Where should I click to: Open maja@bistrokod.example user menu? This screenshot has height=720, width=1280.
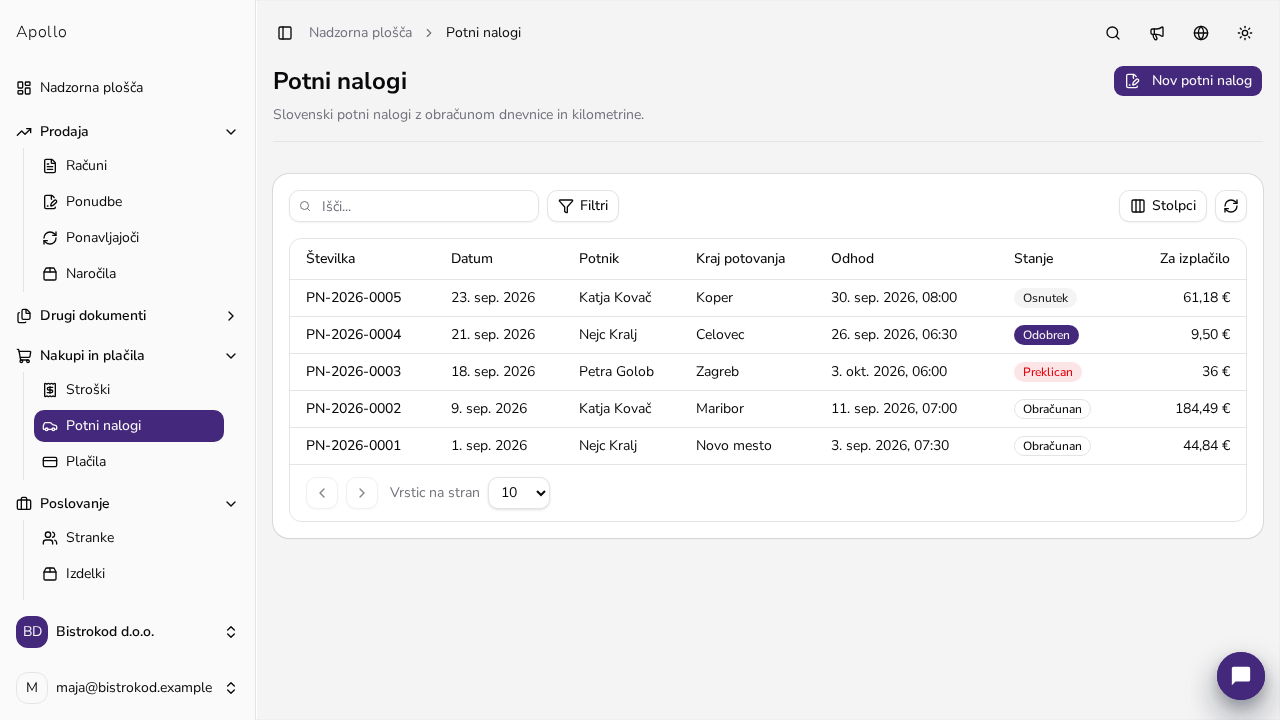[128, 688]
